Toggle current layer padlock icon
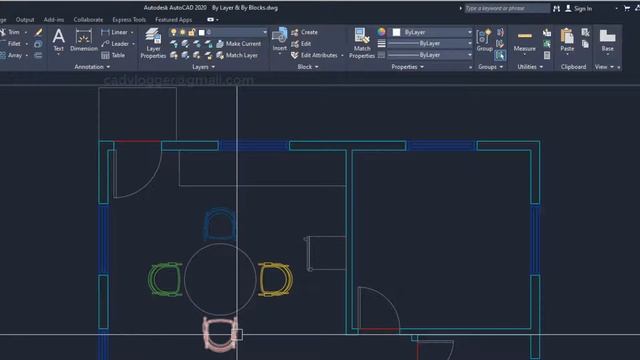The width and height of the screenshot is (640, 360). pos(191,32)
